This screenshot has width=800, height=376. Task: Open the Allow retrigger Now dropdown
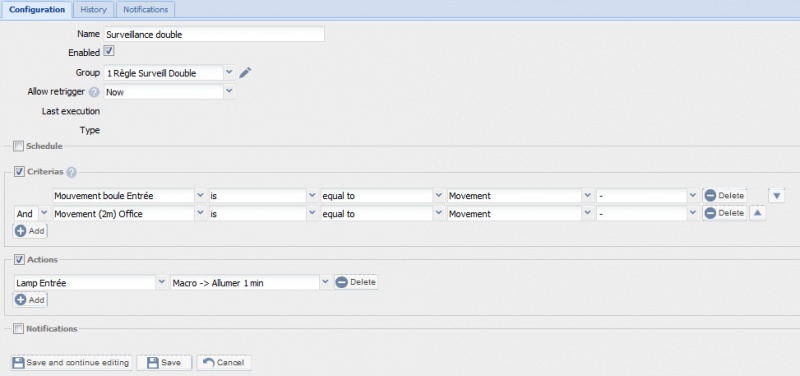tap(229, 92)
